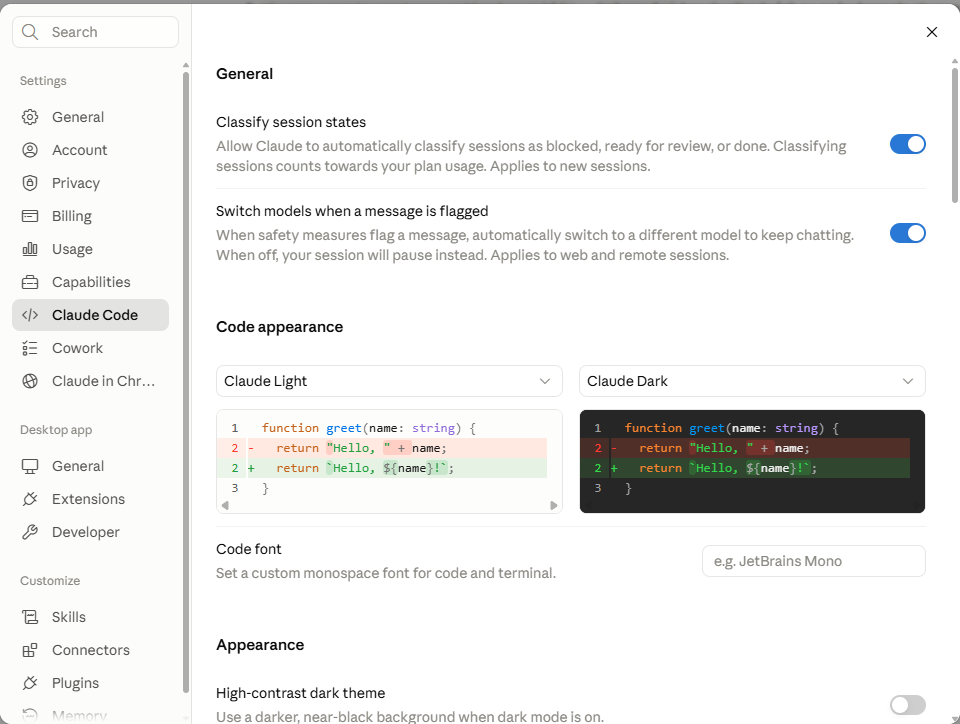Click the Claude Code brackets icon

coord(30,315)
